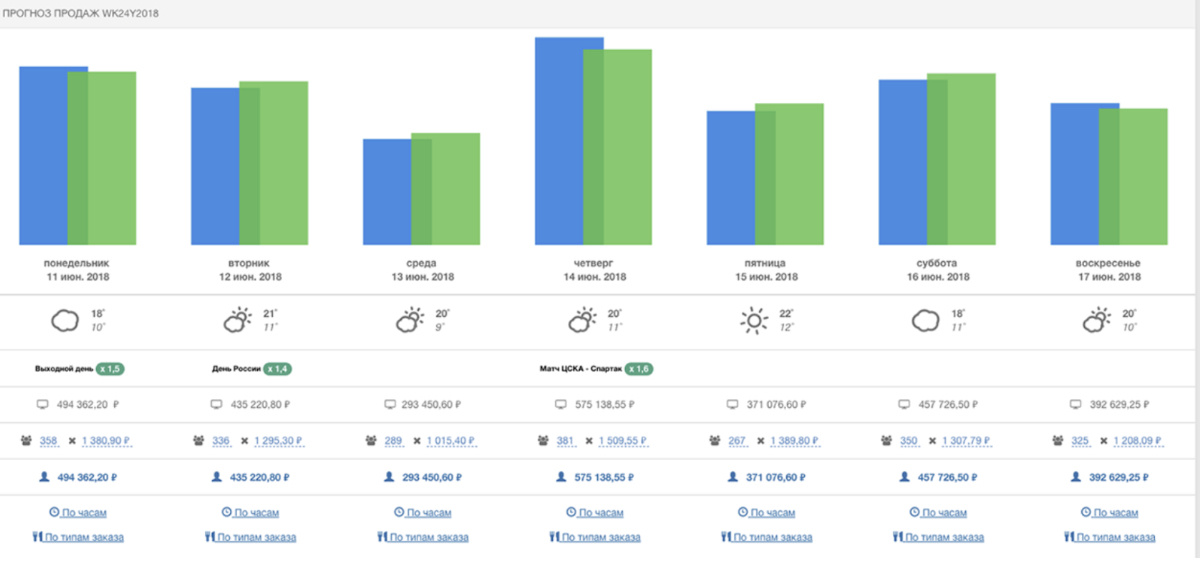1200x568 pixels.
Task: Click the partly sunny weather icon for Wednesday 13 June
Action: click(x=410, y=321)
